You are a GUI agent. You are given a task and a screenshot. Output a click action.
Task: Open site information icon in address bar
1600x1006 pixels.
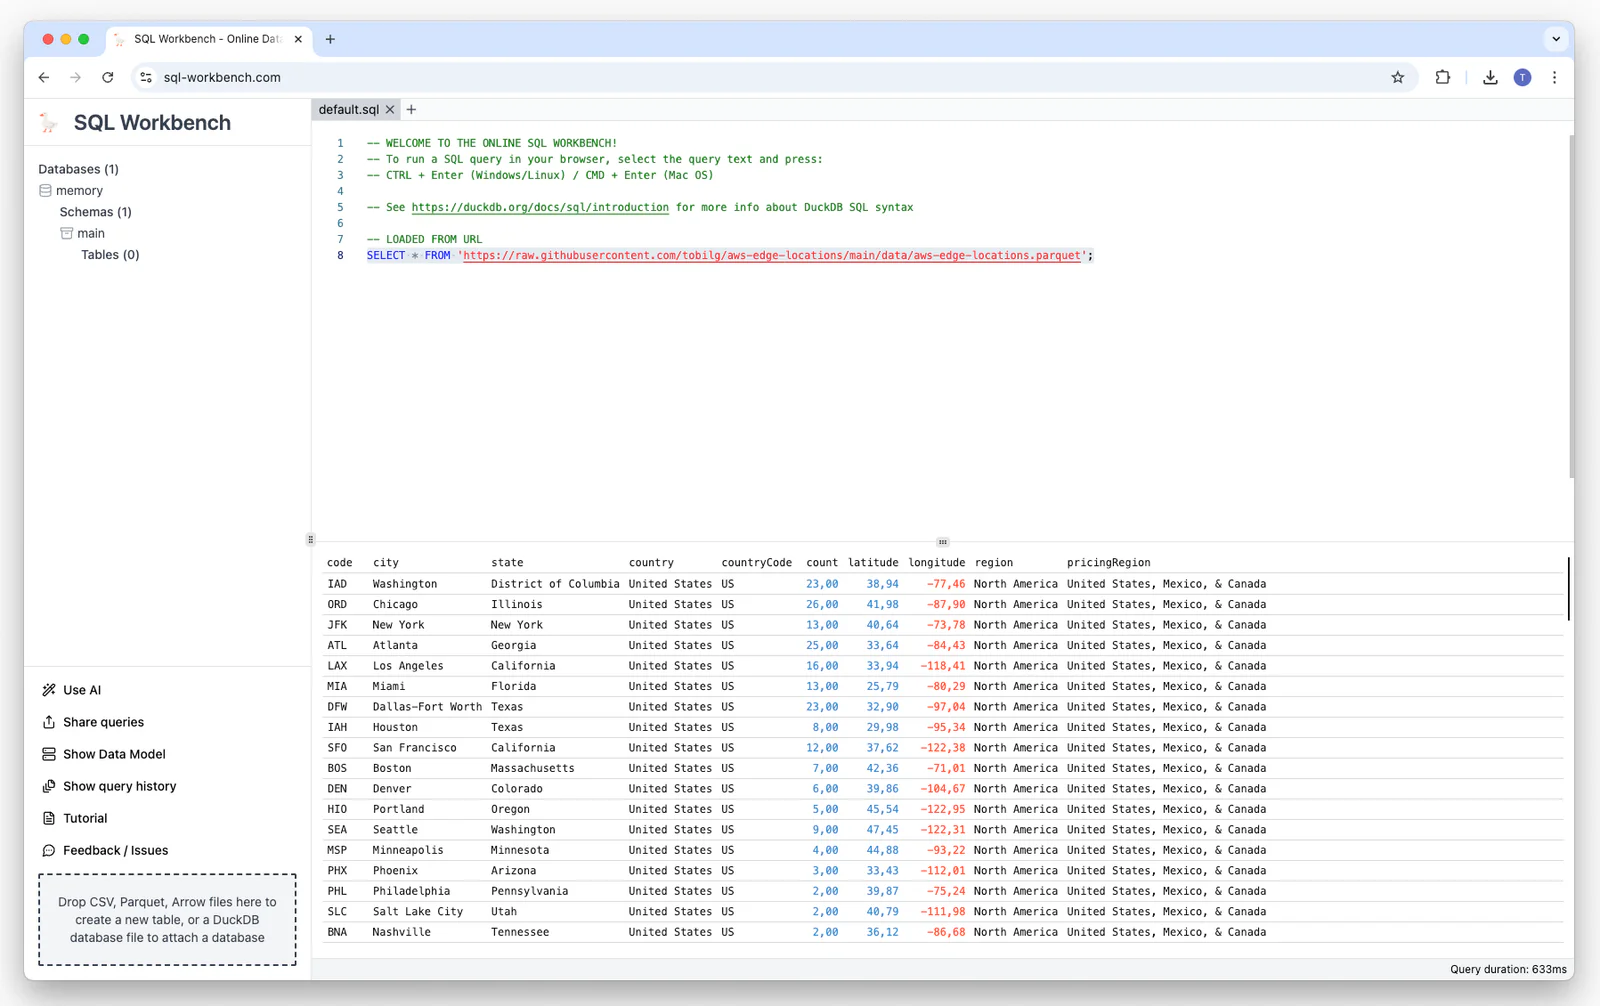146,77
